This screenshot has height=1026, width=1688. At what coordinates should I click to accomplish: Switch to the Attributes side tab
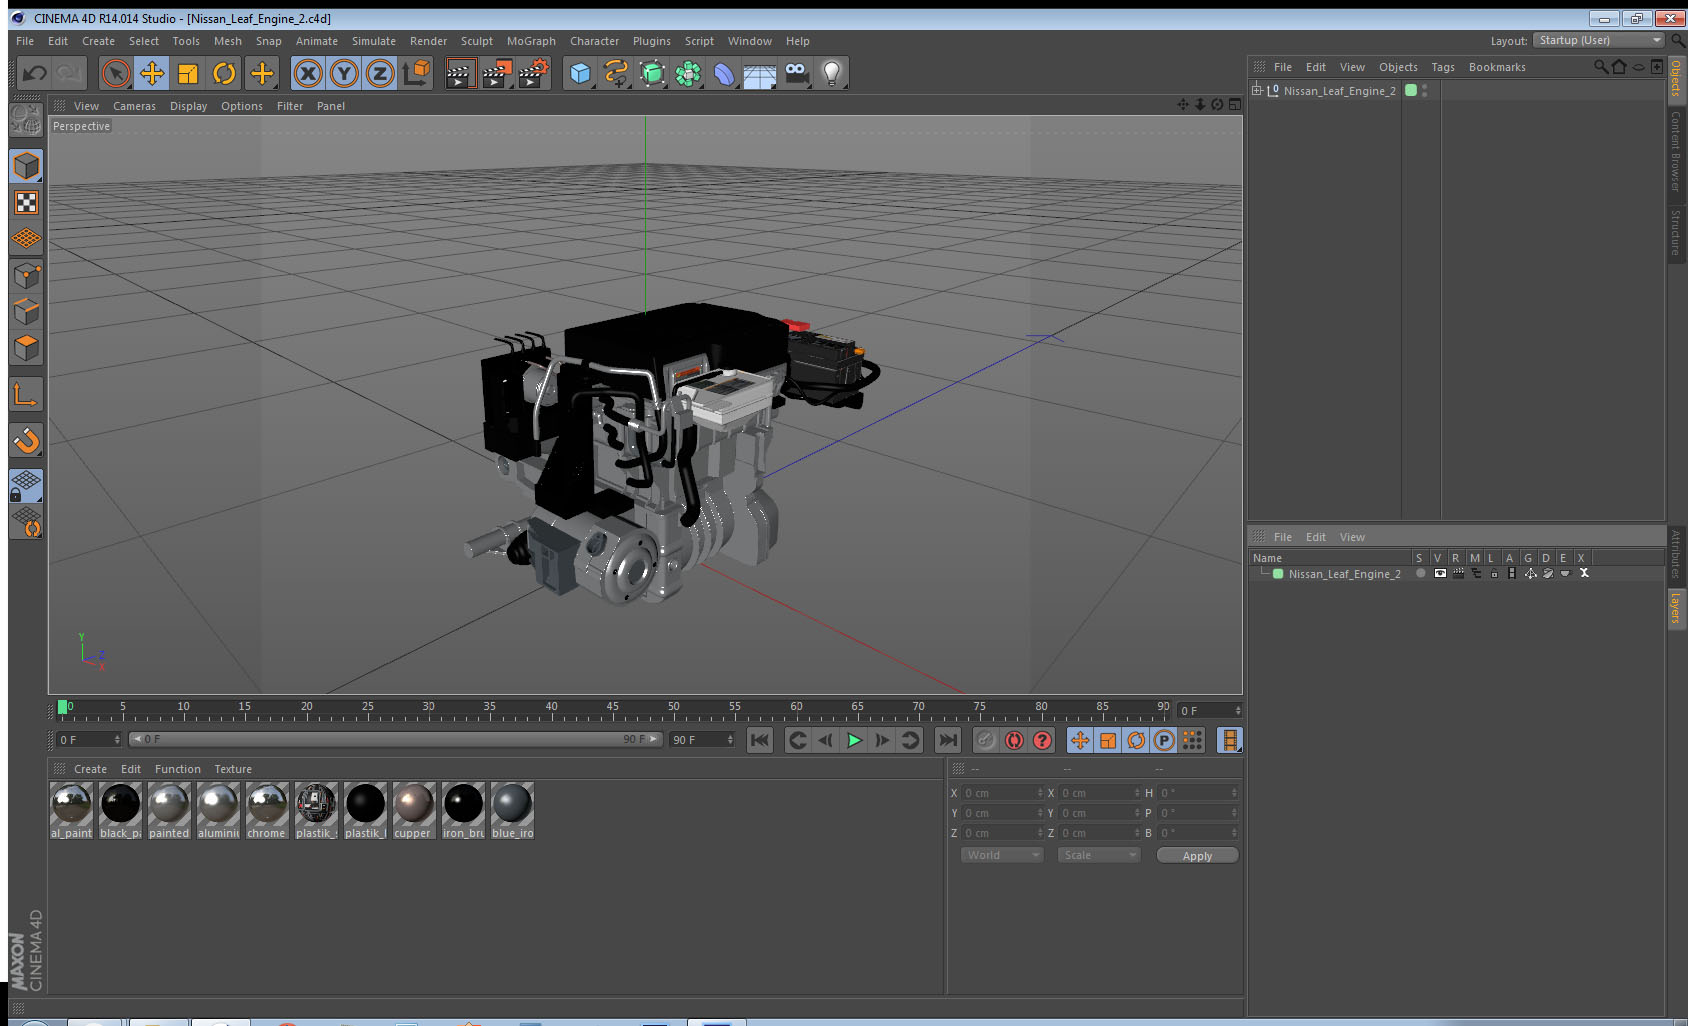[x=1676, y=554]
